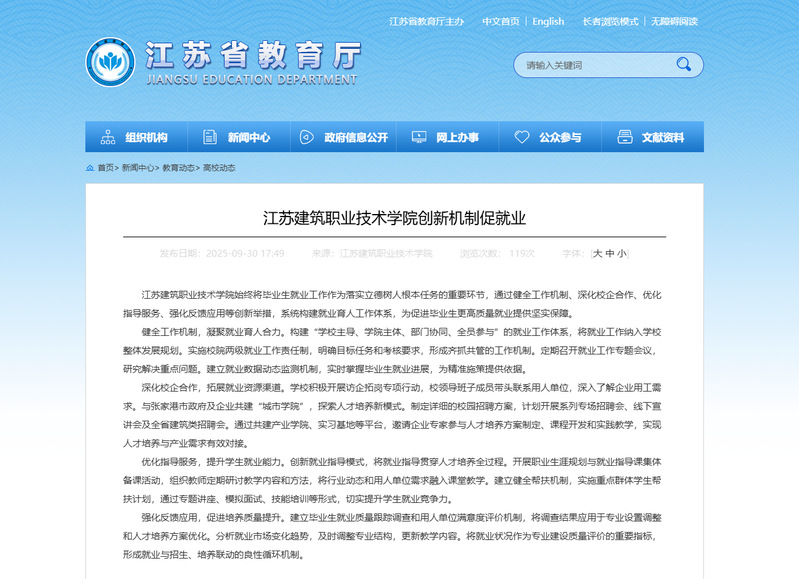
Task: Click the keyword search input field
Action: pos(590,65)
